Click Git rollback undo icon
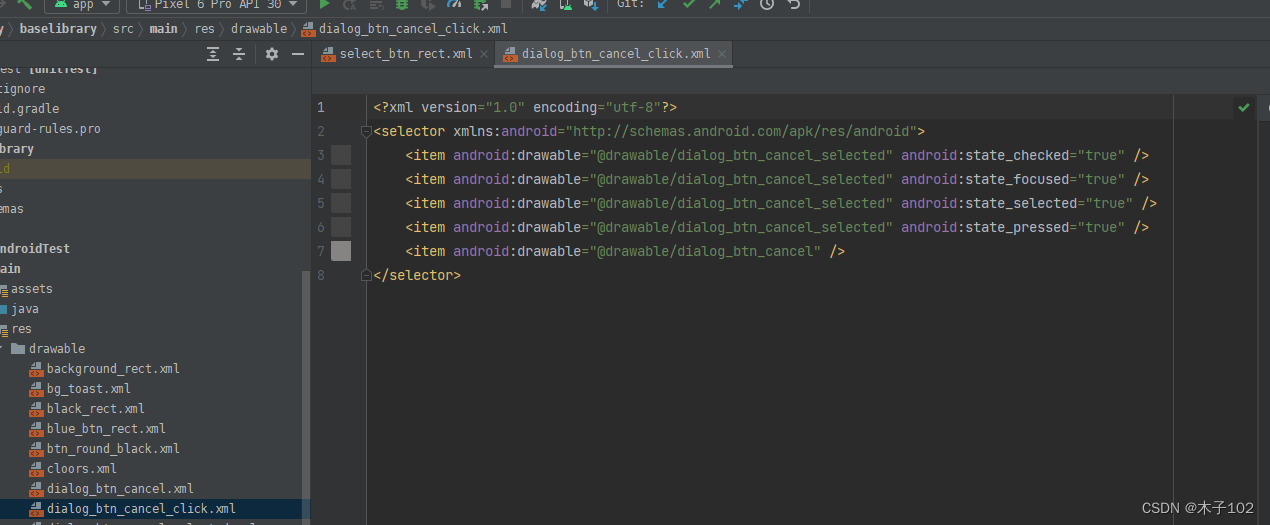1270x525 pixels. tap(793, 5)
